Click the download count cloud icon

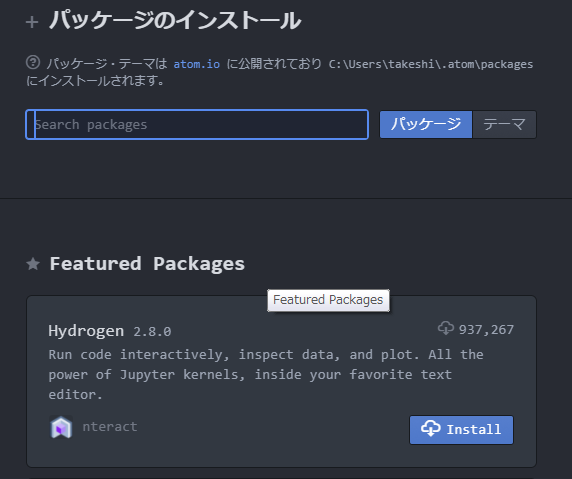pyautogui.click(x=446, y=329)
